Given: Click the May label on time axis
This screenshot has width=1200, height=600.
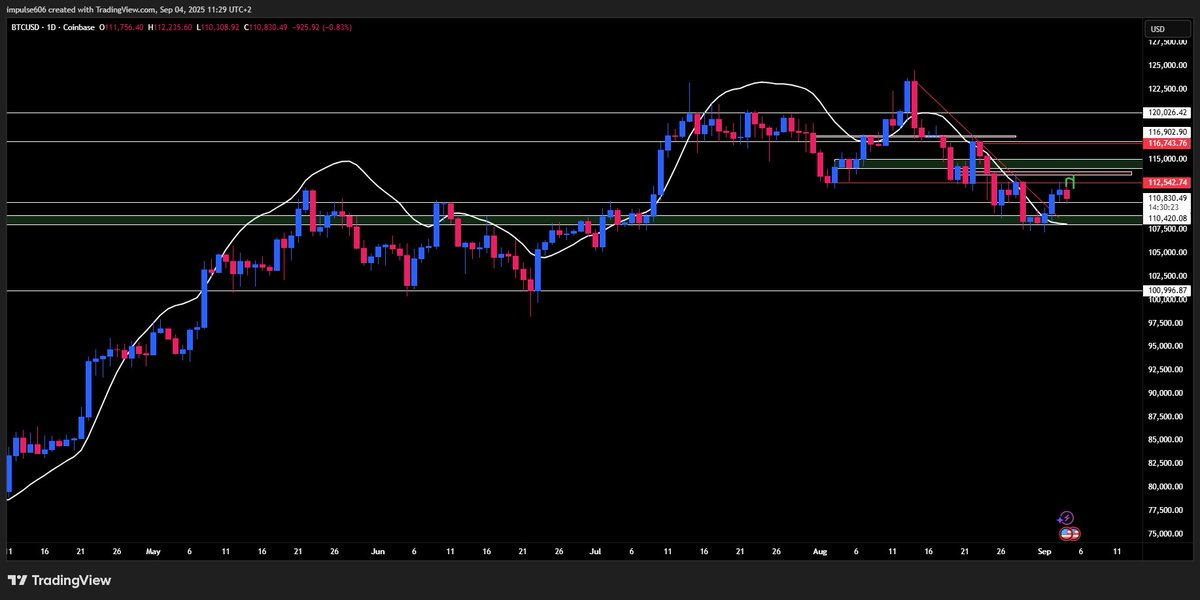Looking at the screenshot, I should 153,550.
